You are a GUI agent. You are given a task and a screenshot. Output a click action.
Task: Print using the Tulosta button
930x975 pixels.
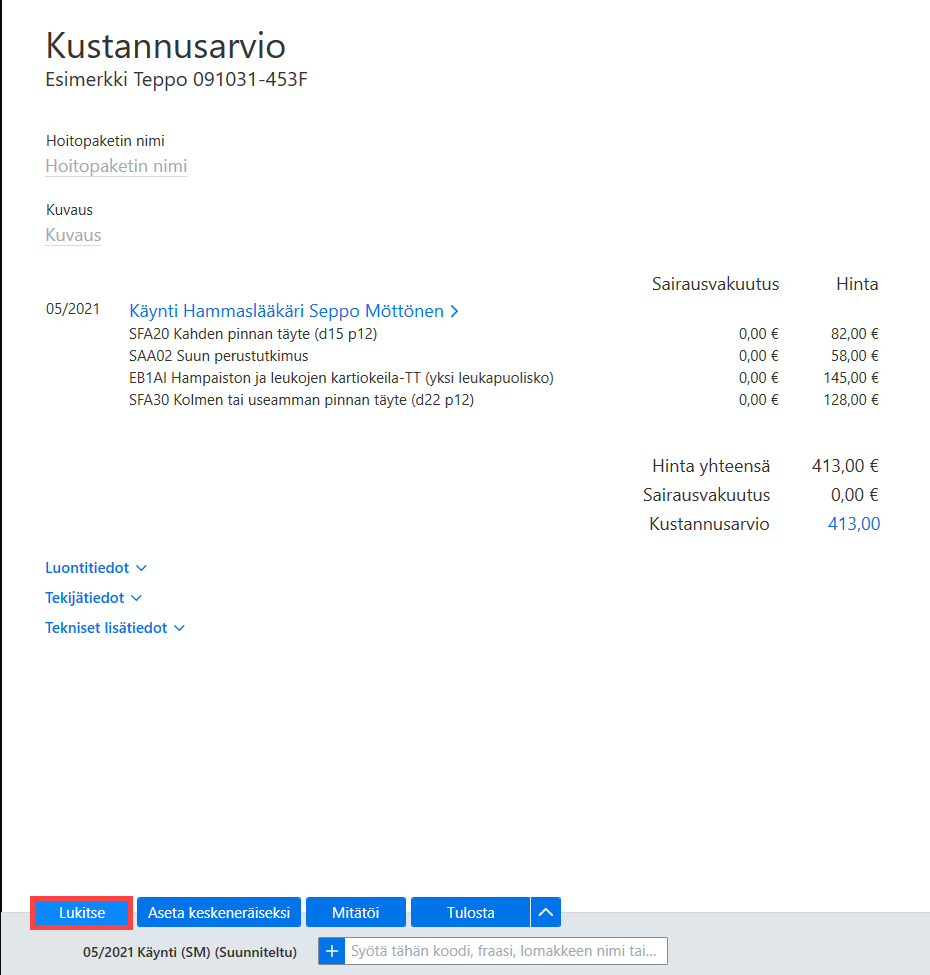(x=471, y=912)
